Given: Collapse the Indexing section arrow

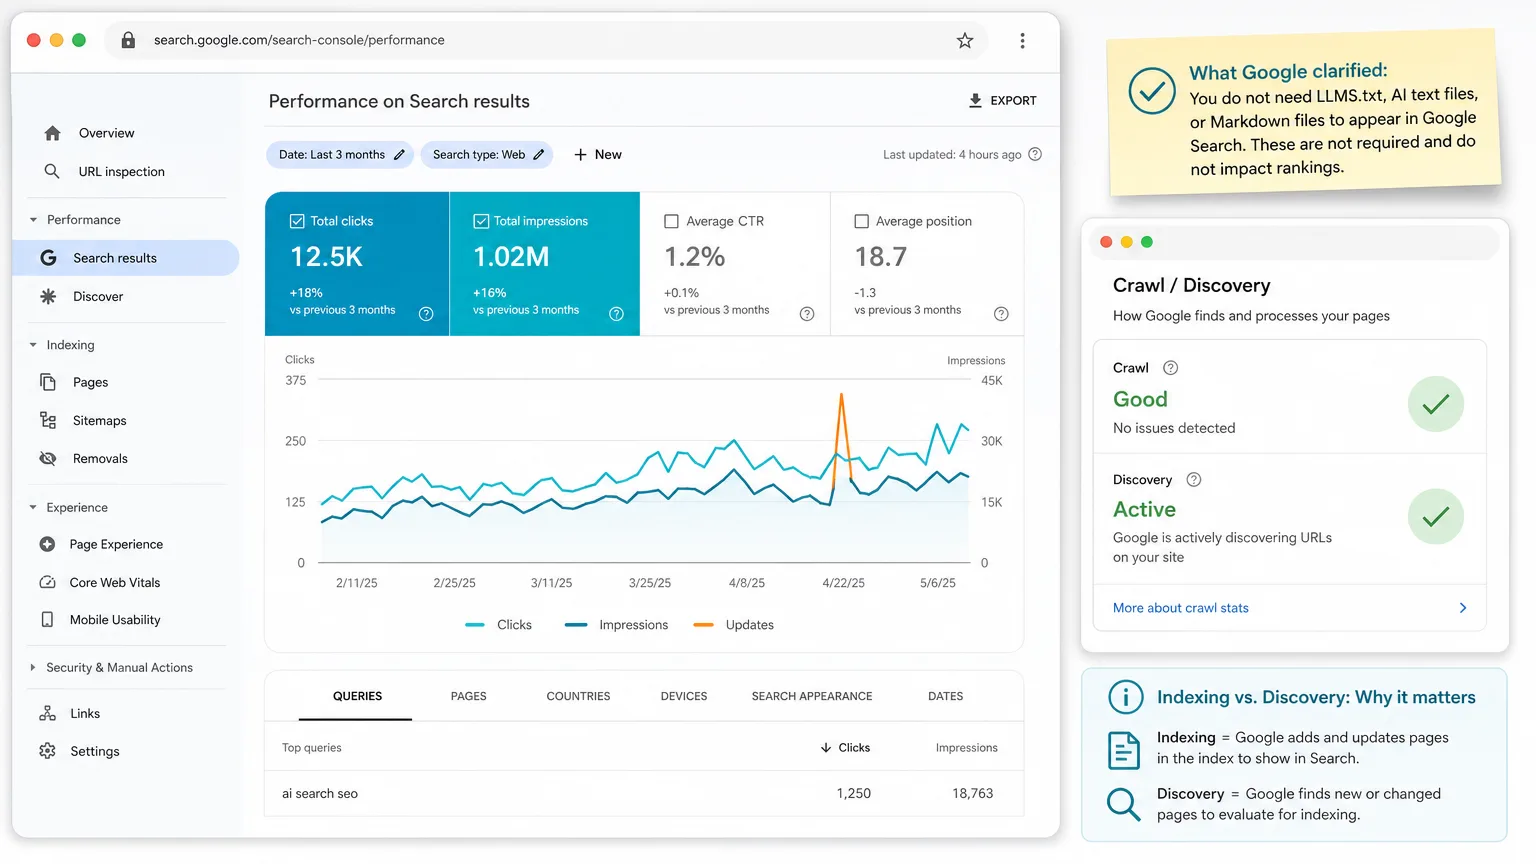Looking at the screenshot, I should 33,345.
